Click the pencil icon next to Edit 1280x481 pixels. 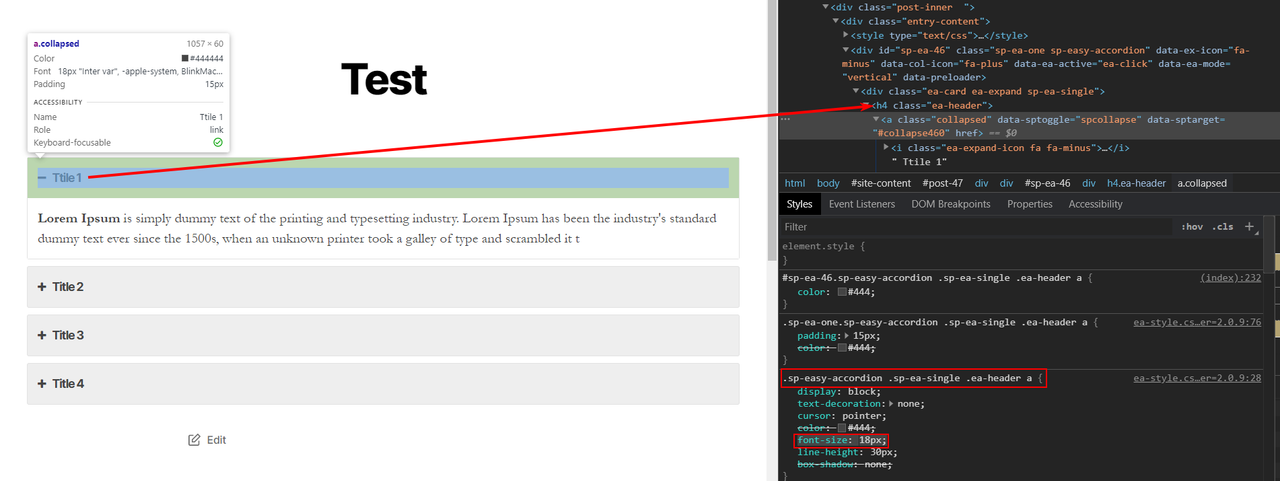point(195,440)
